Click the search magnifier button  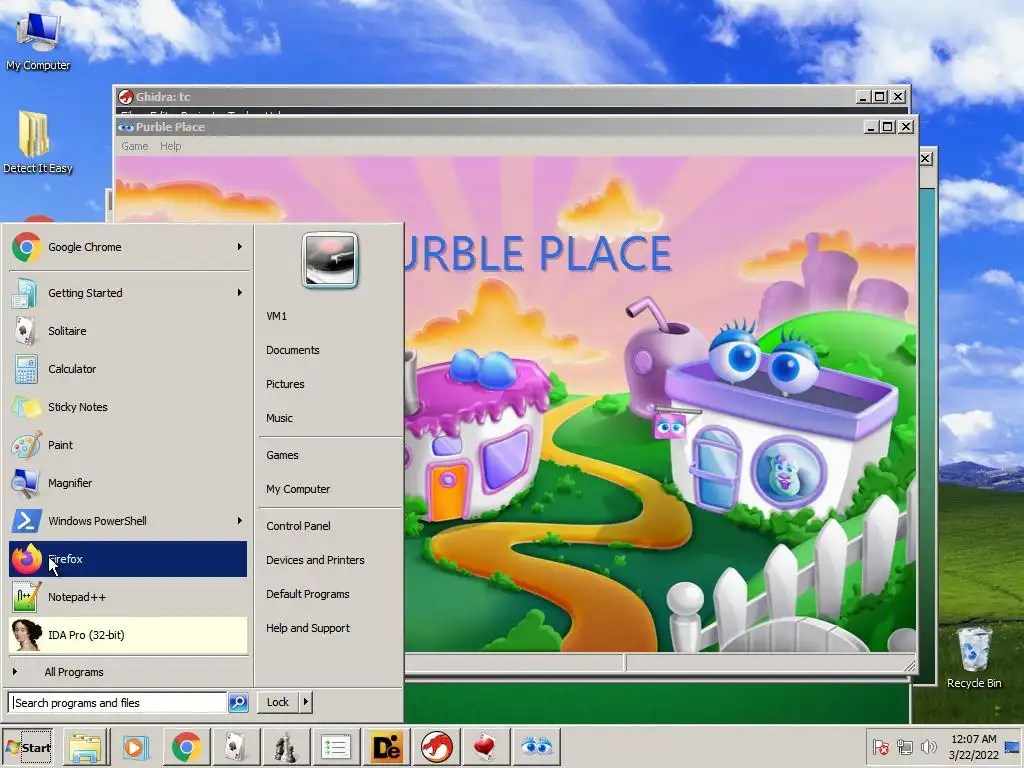point(238,703)
